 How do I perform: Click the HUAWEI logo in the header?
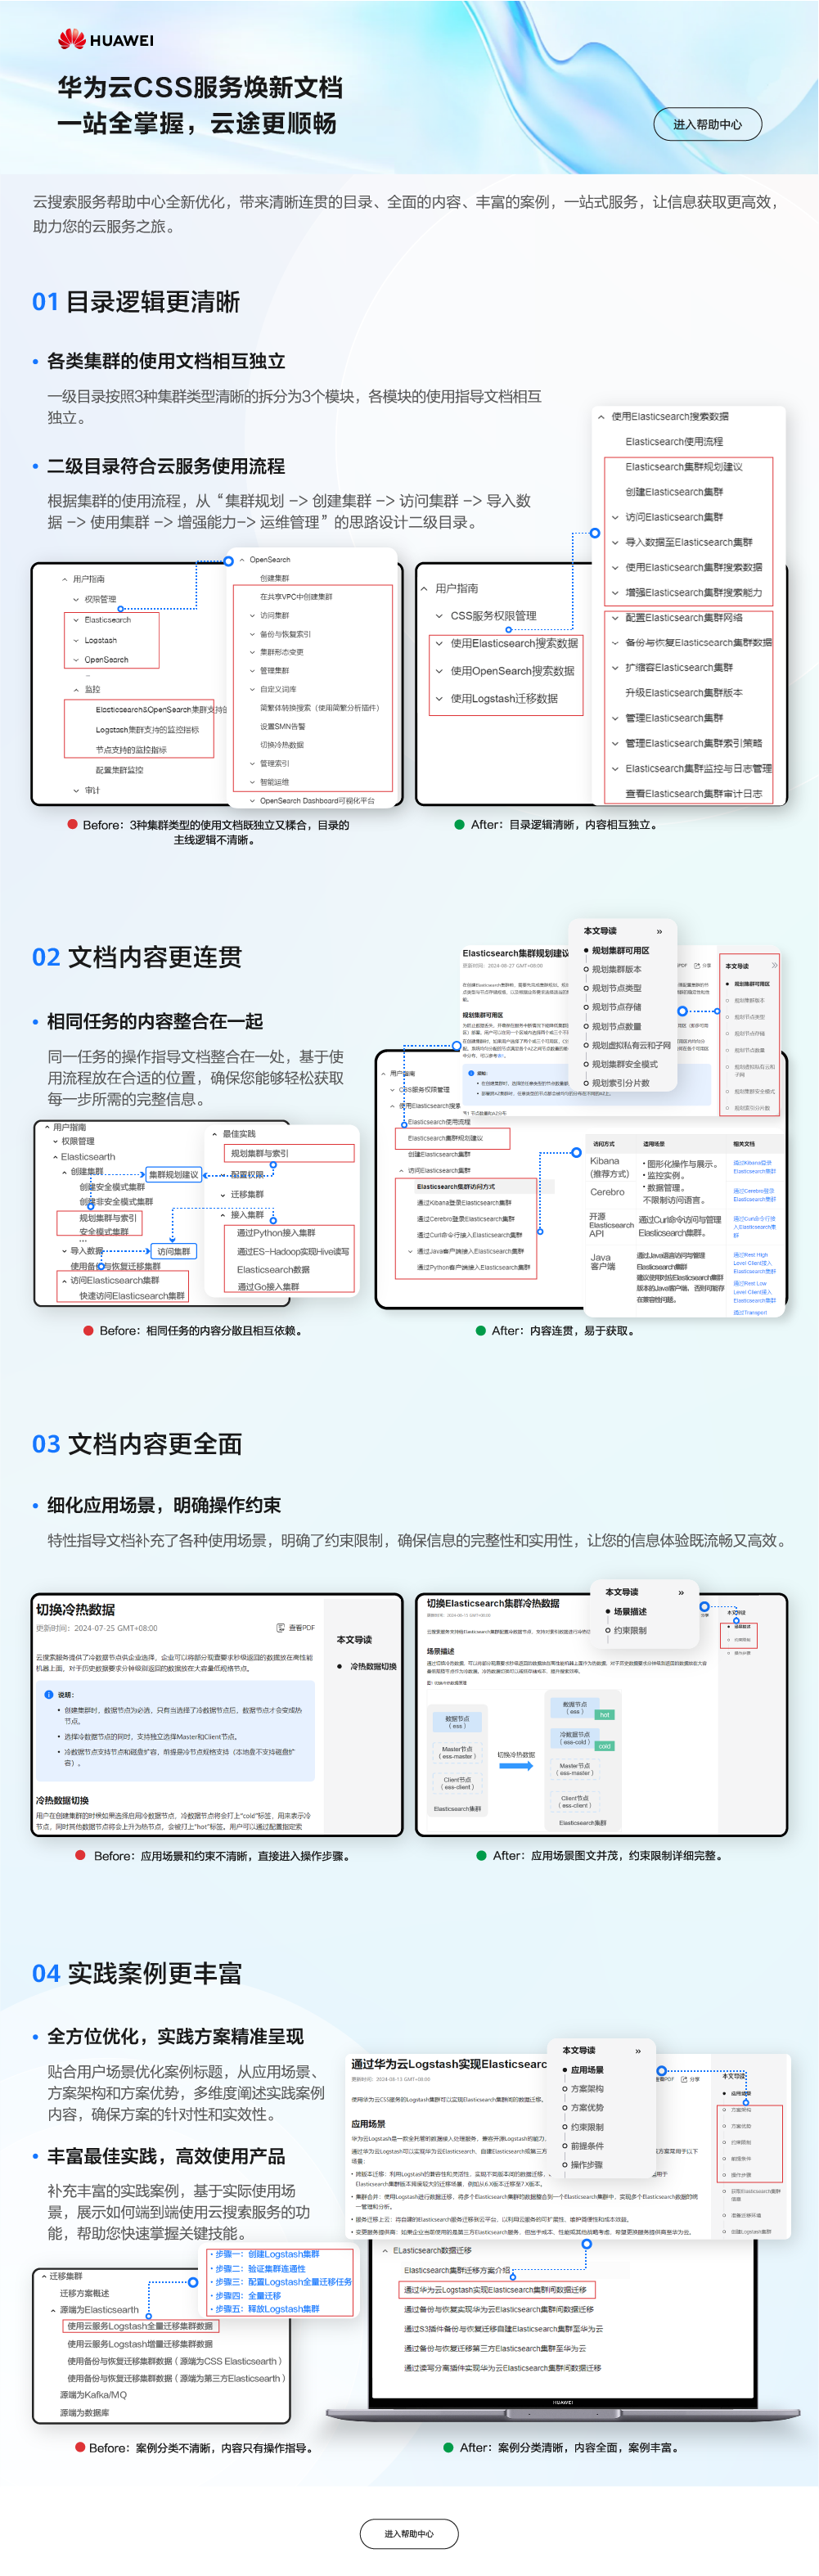tap(105, 40)
